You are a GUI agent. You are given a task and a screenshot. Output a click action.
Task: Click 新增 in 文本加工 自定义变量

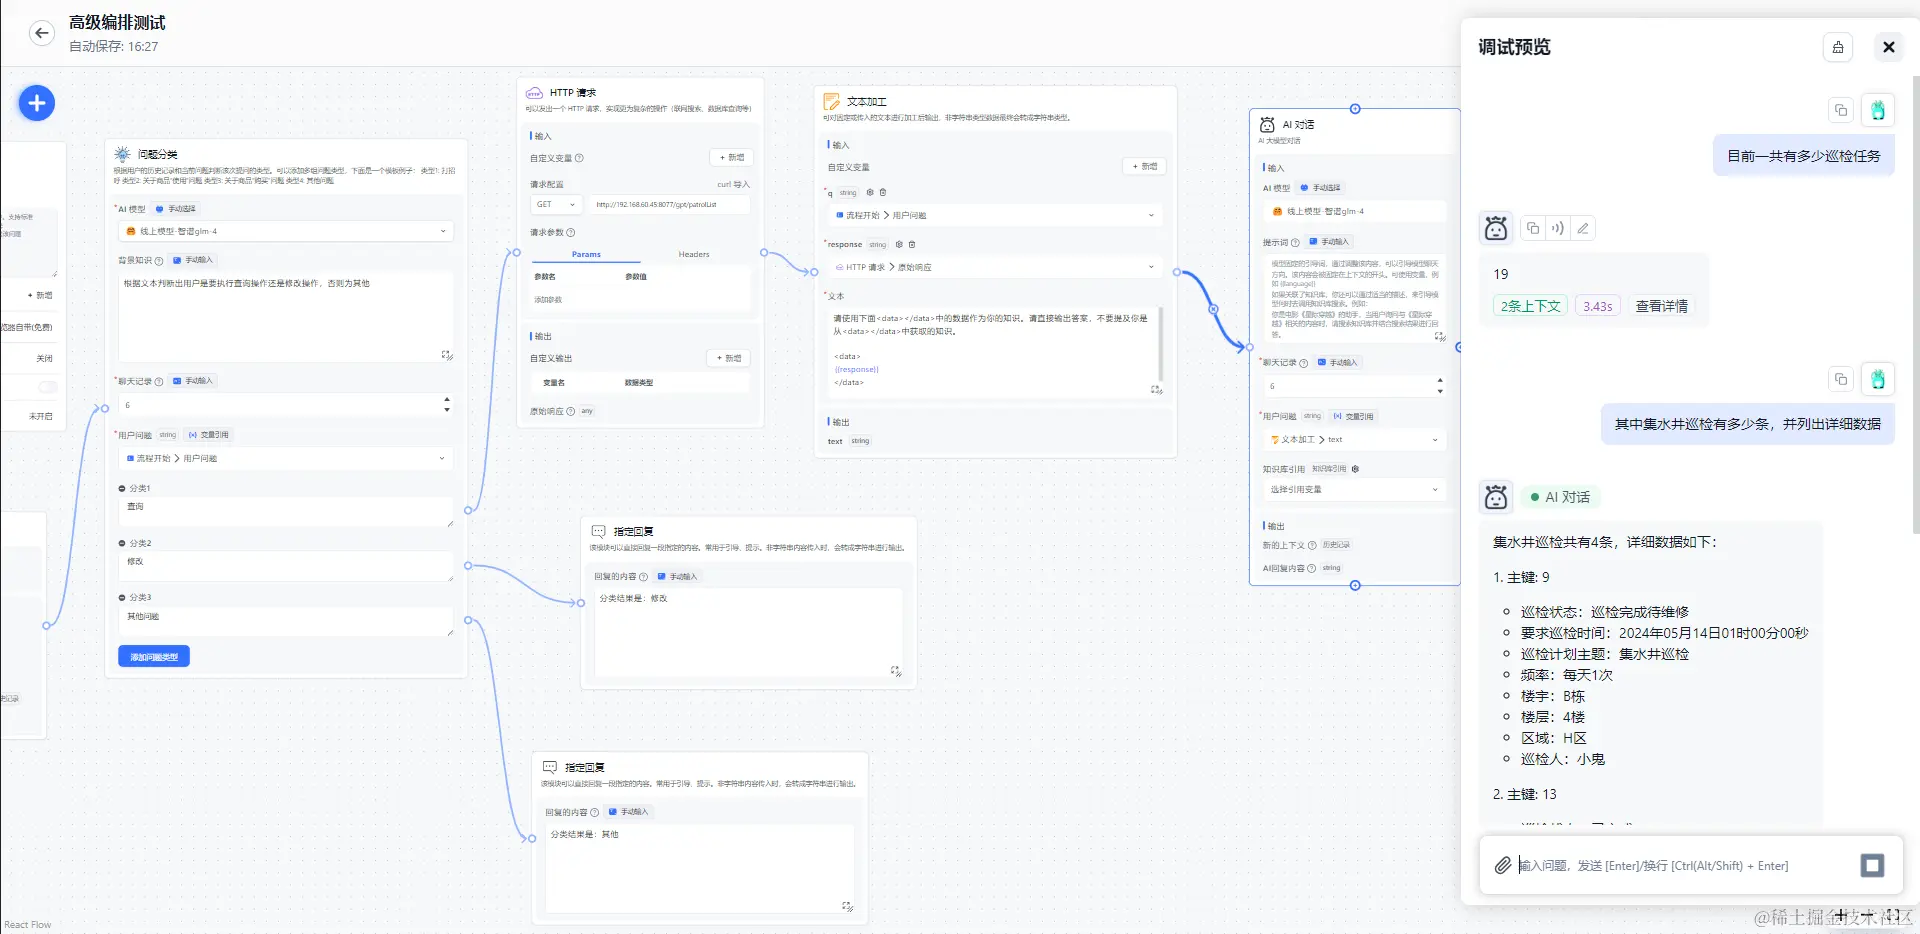click(x=1145, y=167)
